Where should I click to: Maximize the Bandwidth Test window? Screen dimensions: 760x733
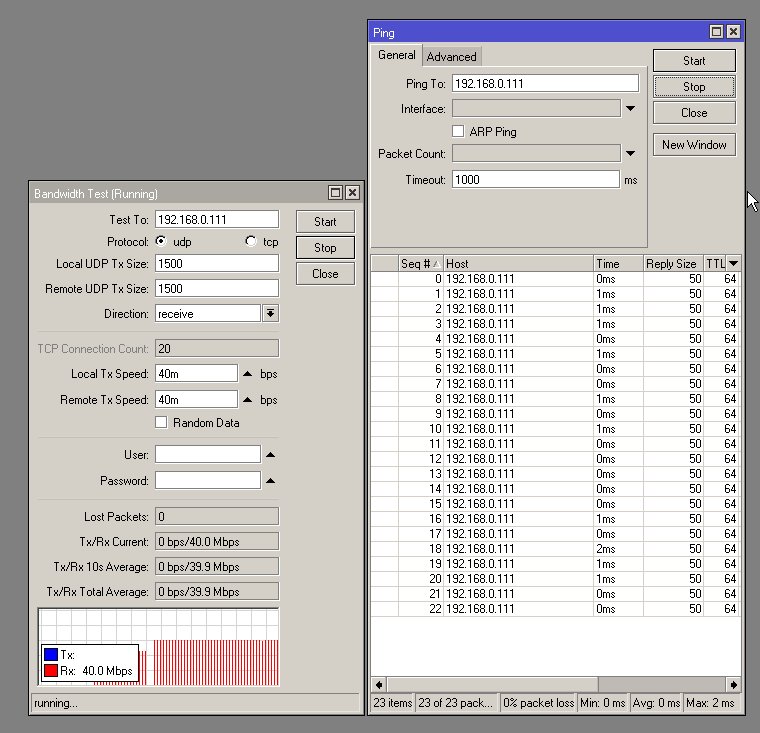click(335, 192)
